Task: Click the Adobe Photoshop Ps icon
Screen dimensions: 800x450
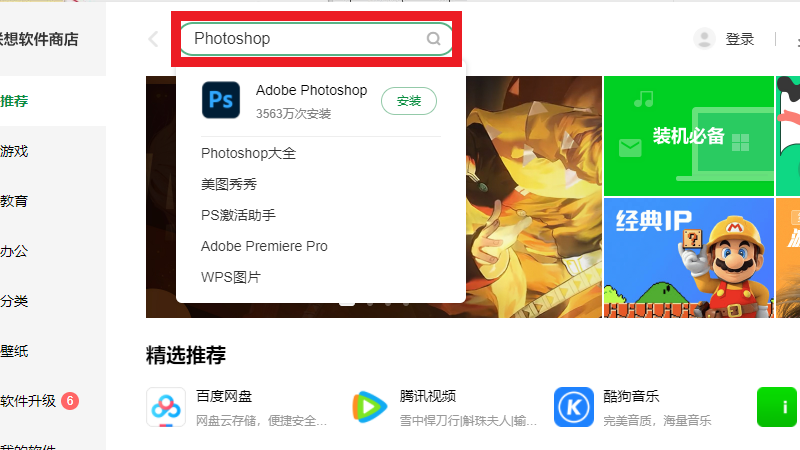Action: pyautogui.click(x=221, y=100)
